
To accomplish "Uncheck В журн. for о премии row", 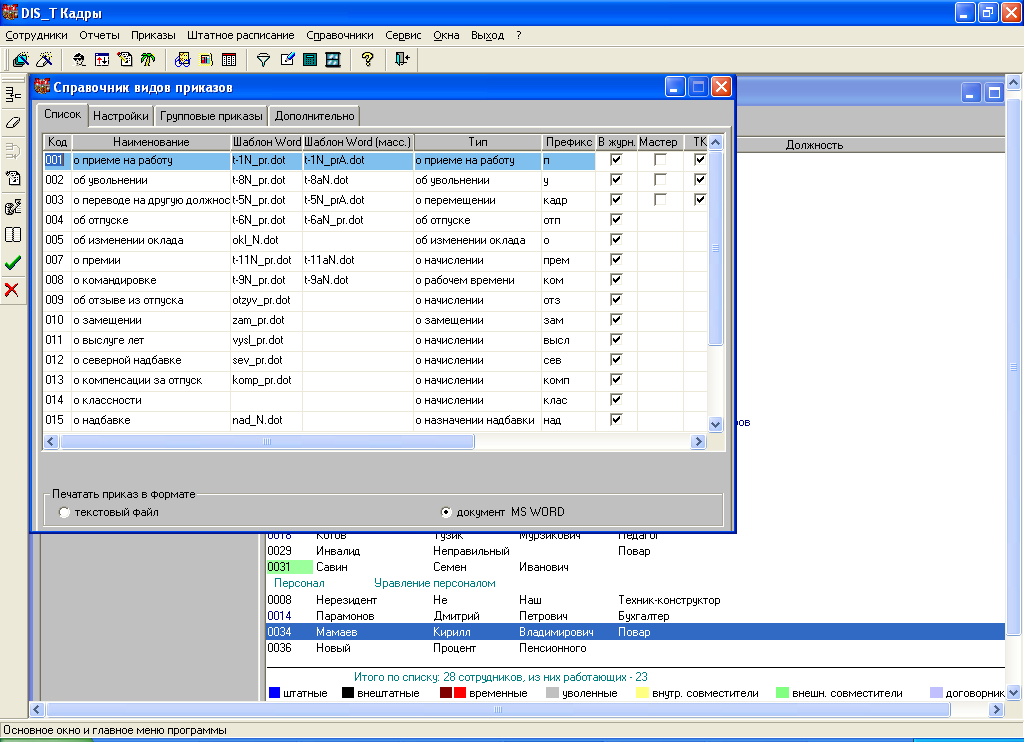I will [617, 260].
